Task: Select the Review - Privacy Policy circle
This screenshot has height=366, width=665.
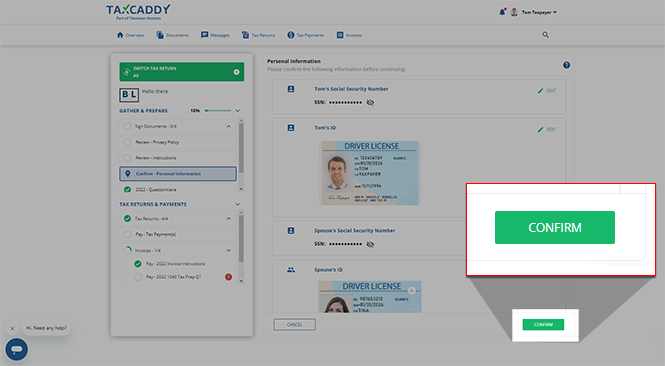Action: coord(127,142)
